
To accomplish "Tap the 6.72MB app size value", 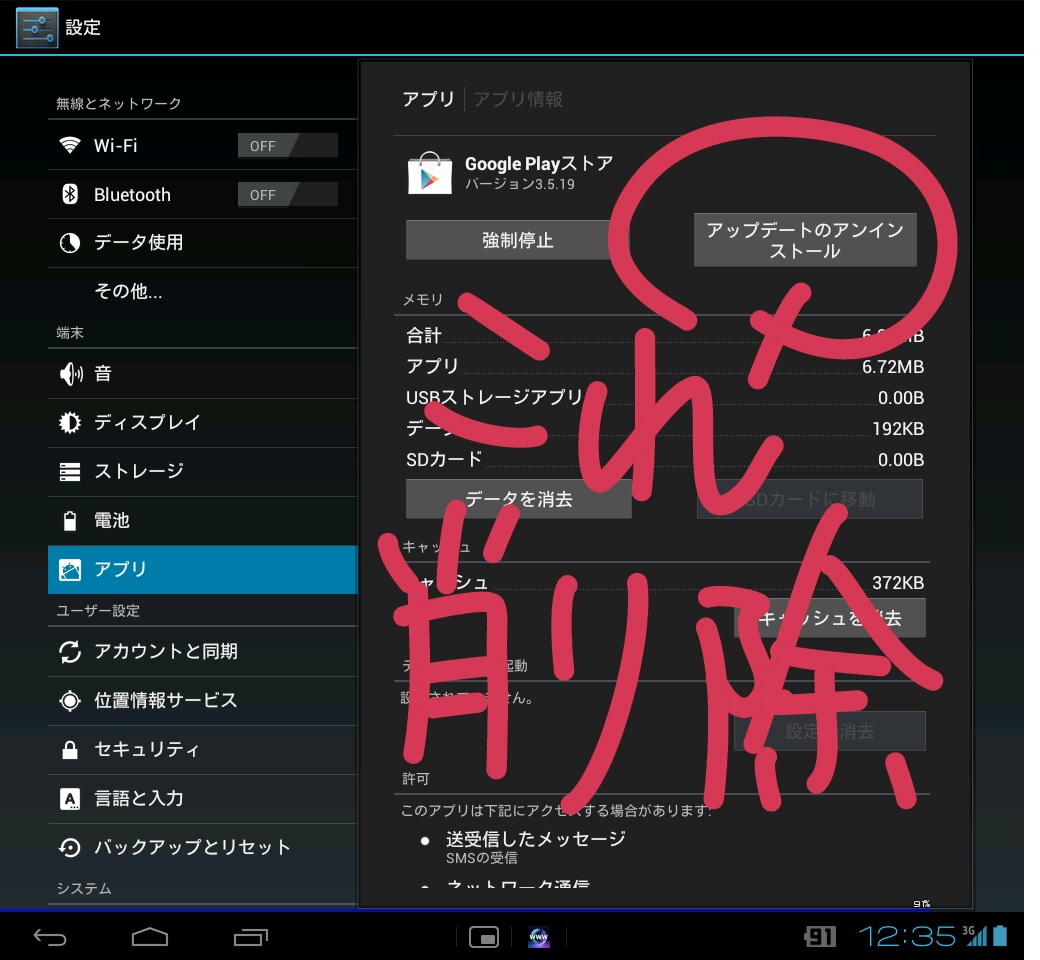I will point(893,367).
